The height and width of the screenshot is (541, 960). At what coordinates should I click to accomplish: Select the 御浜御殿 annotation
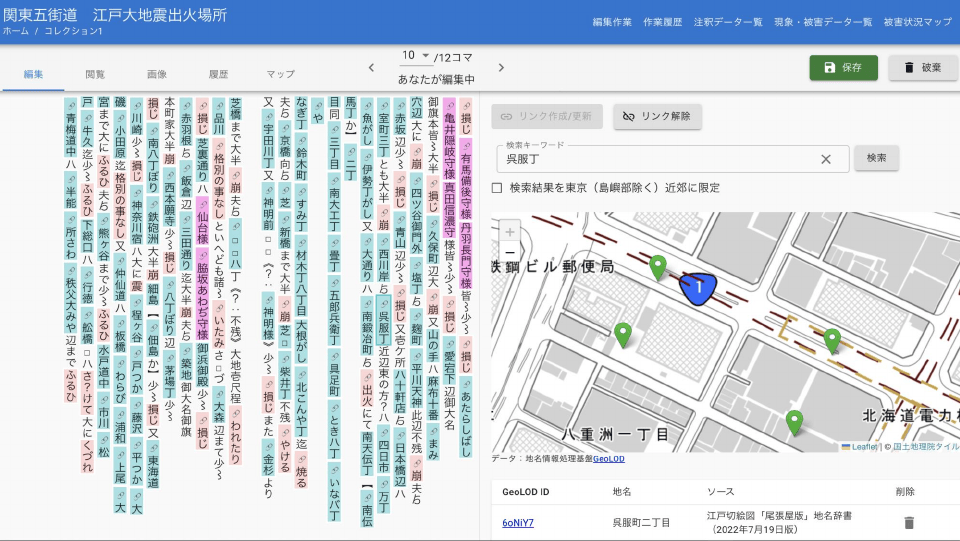[x=202, y=367]
